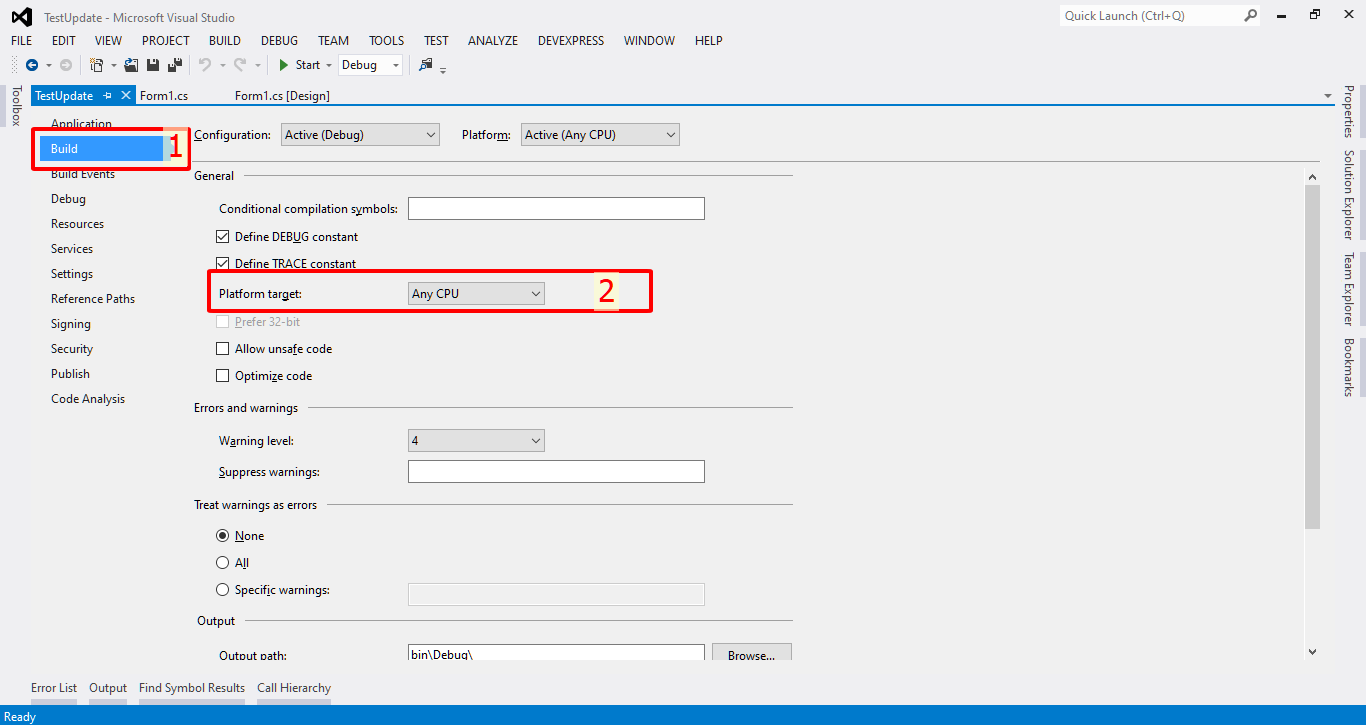Open the Warning level dropdown
This screenshot has width=1366, height=725.
coord(476,441)
